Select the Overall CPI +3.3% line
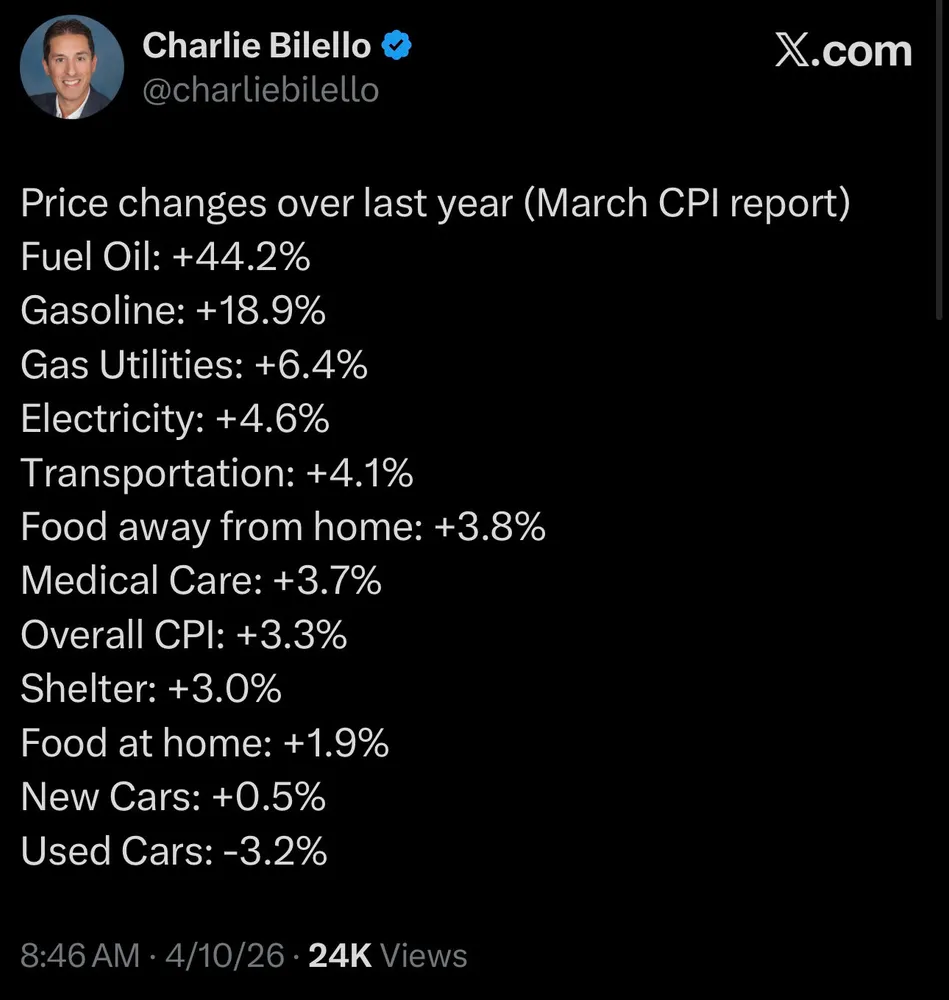Screen dimensions: 949x1000 point(184,635)
